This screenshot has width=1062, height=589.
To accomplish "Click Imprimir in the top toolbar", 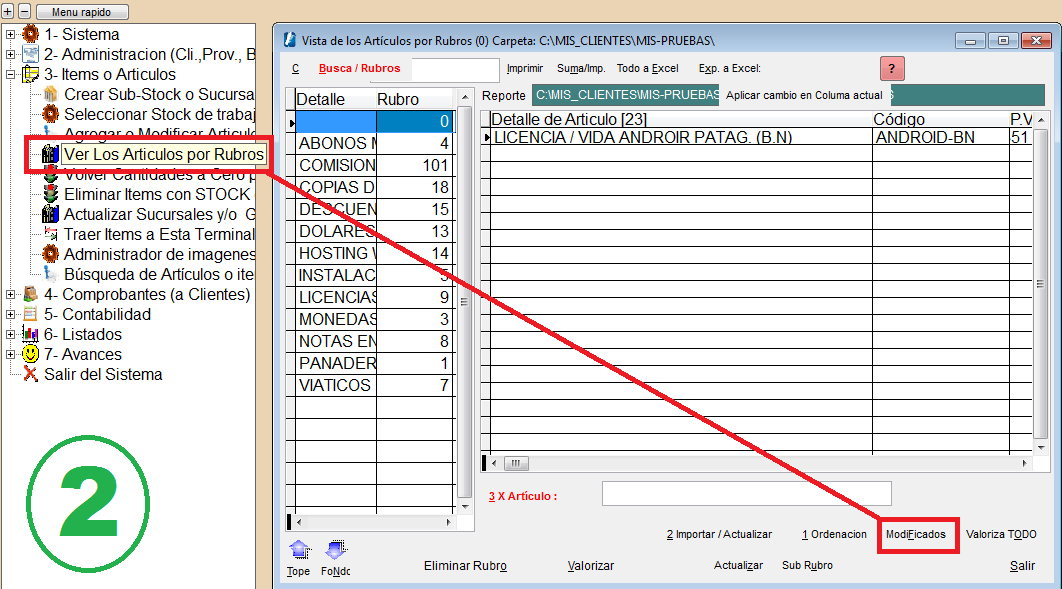I will [x=525, y=68].
